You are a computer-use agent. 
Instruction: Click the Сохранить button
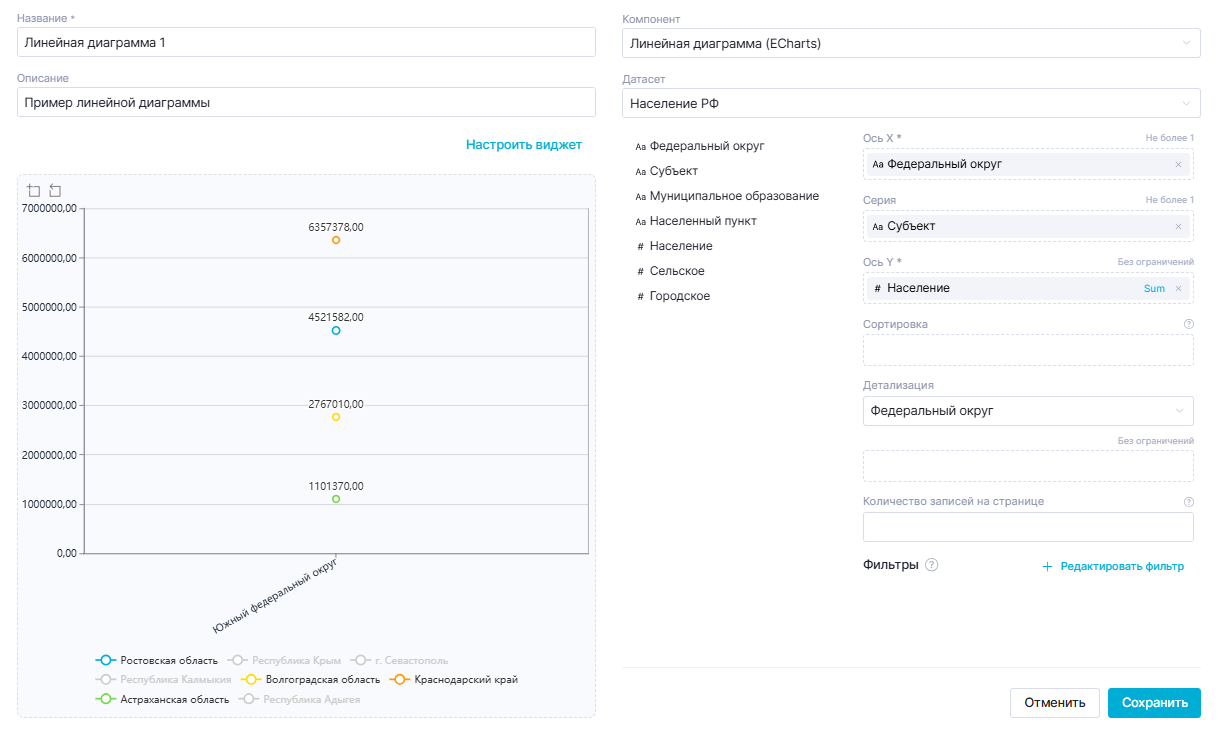1154,703
